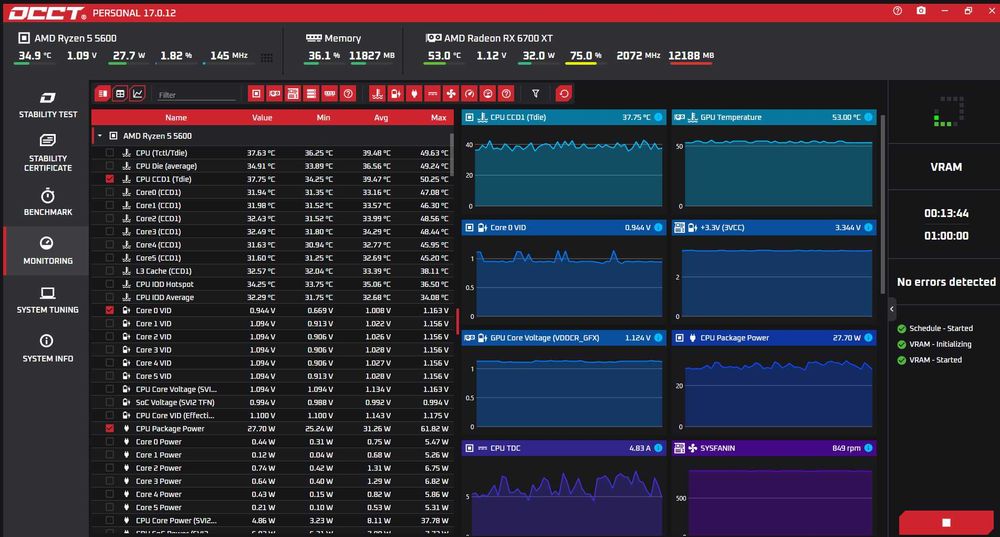Toggle the current sensor type filter
Screen dimensions: 1000x537
click(432, 94)
